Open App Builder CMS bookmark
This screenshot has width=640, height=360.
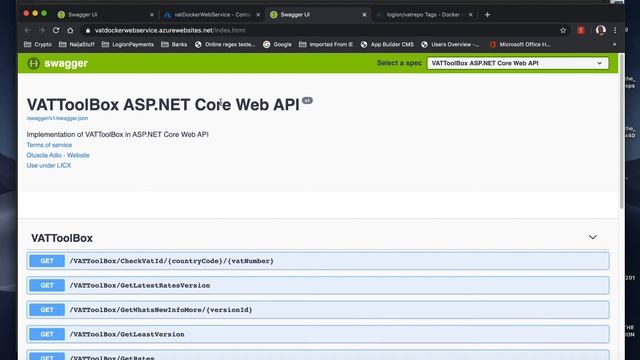point(387,44)
